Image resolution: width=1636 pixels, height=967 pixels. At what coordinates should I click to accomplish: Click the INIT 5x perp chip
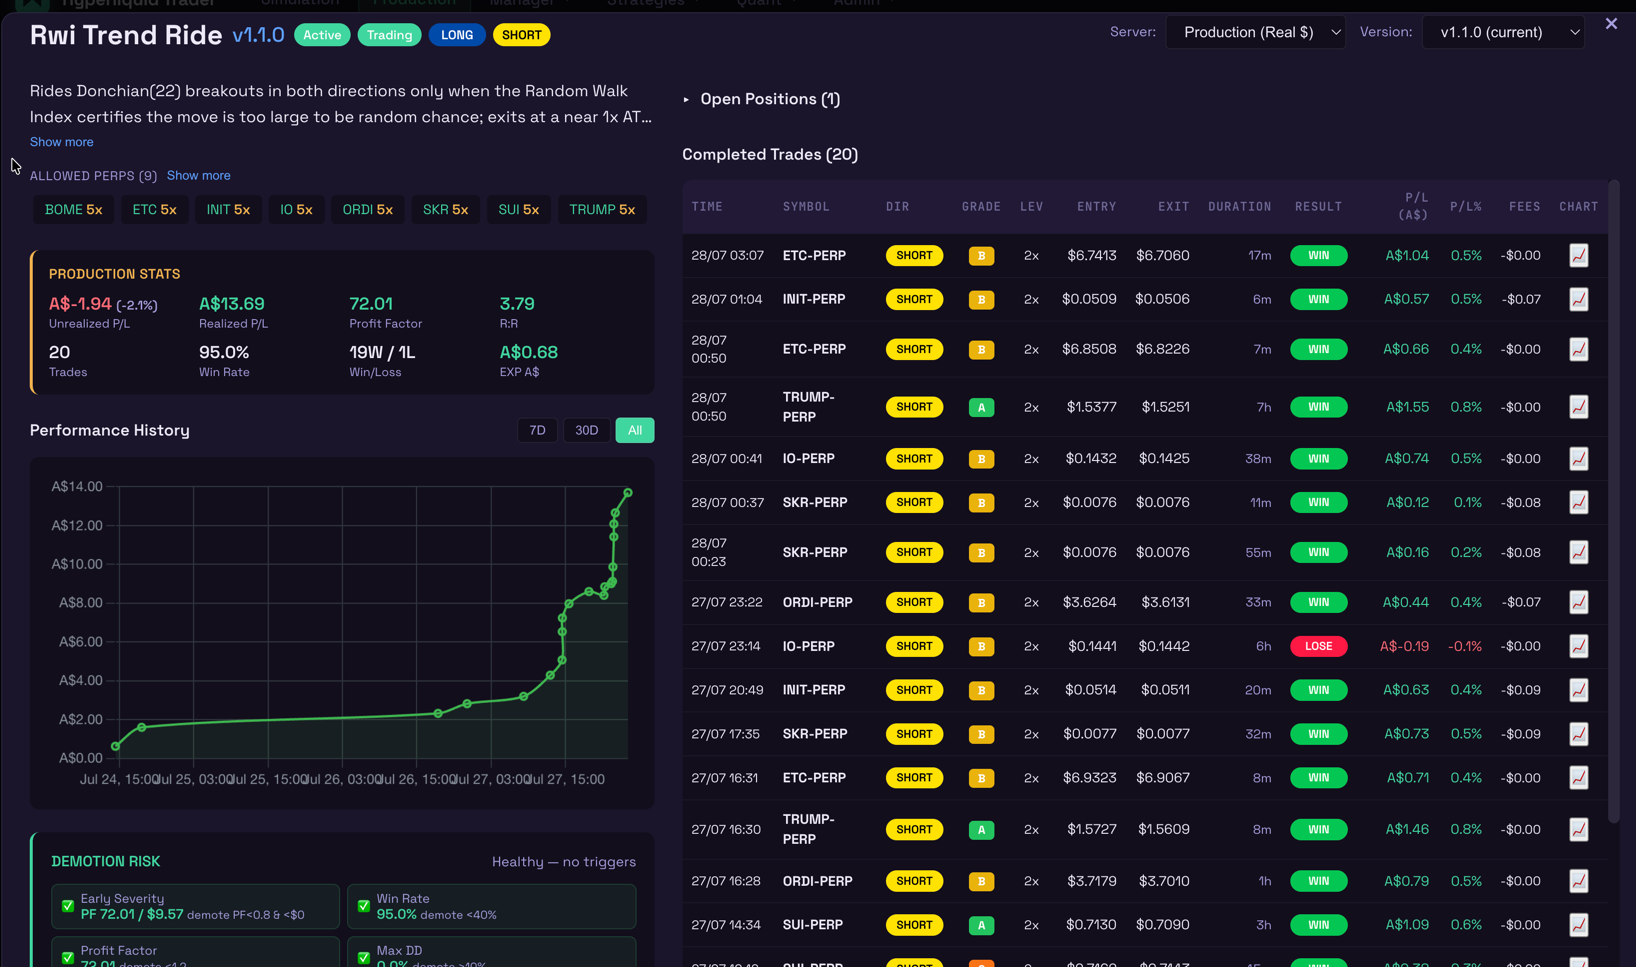click(228, 210)
